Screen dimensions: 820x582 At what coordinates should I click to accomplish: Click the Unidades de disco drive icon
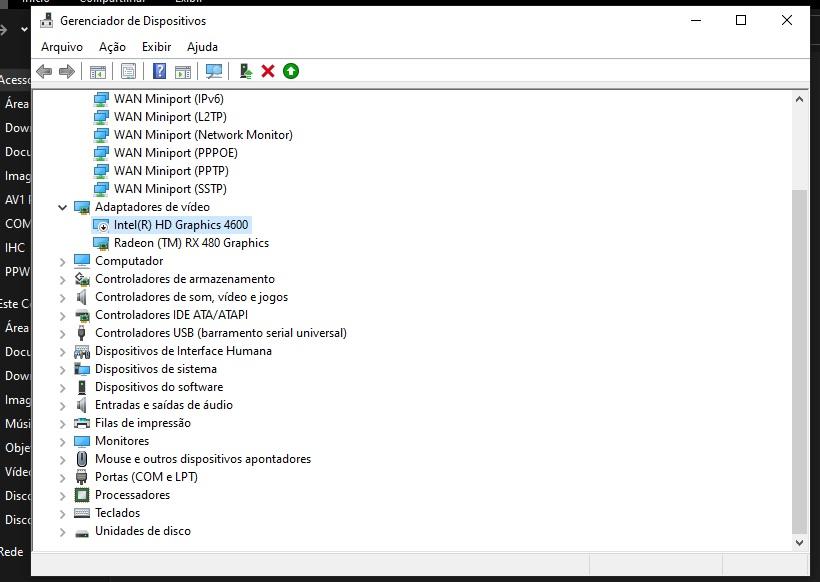coord(82,533)
